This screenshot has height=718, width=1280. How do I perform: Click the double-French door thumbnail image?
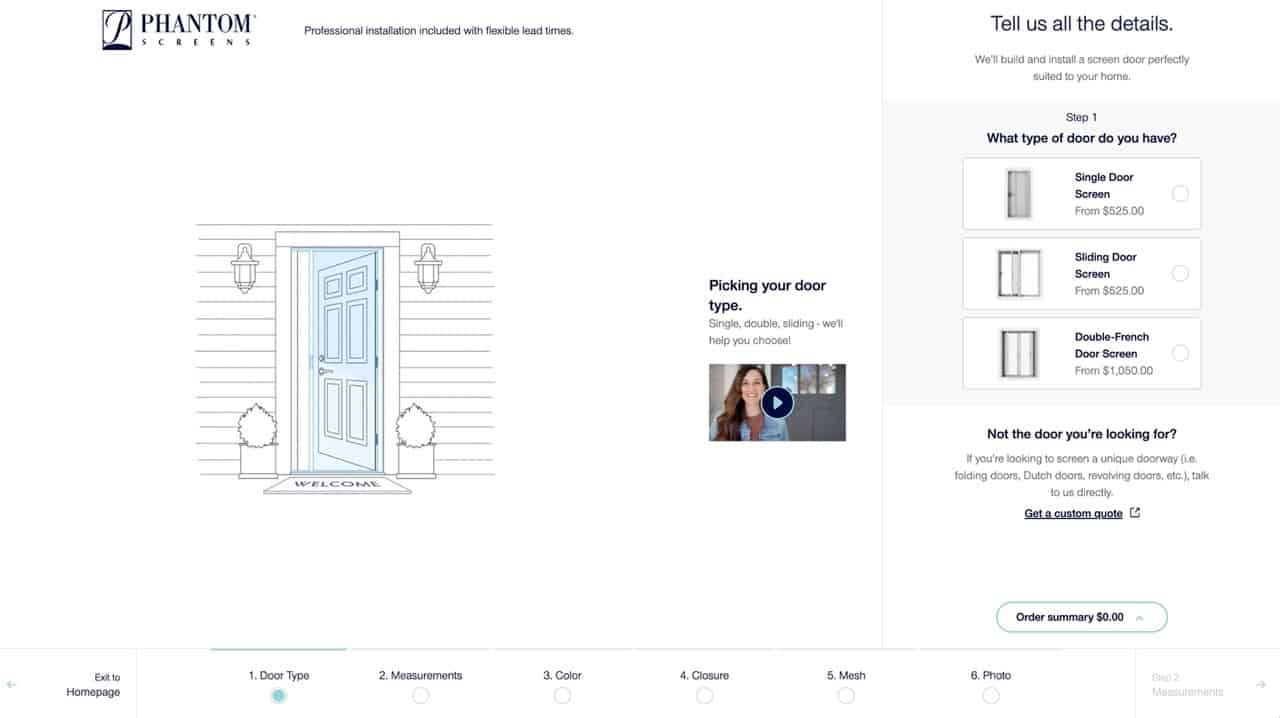click(1019, 353)
